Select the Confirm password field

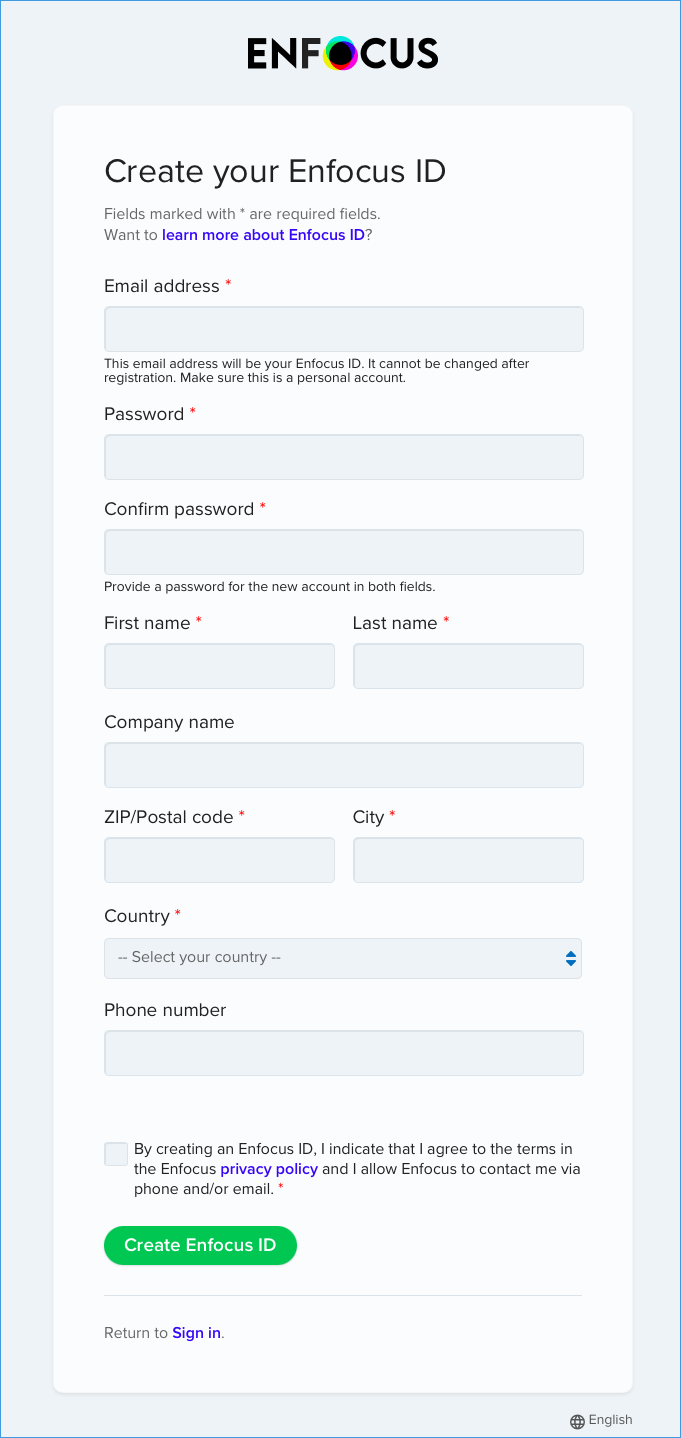[343, 552]
